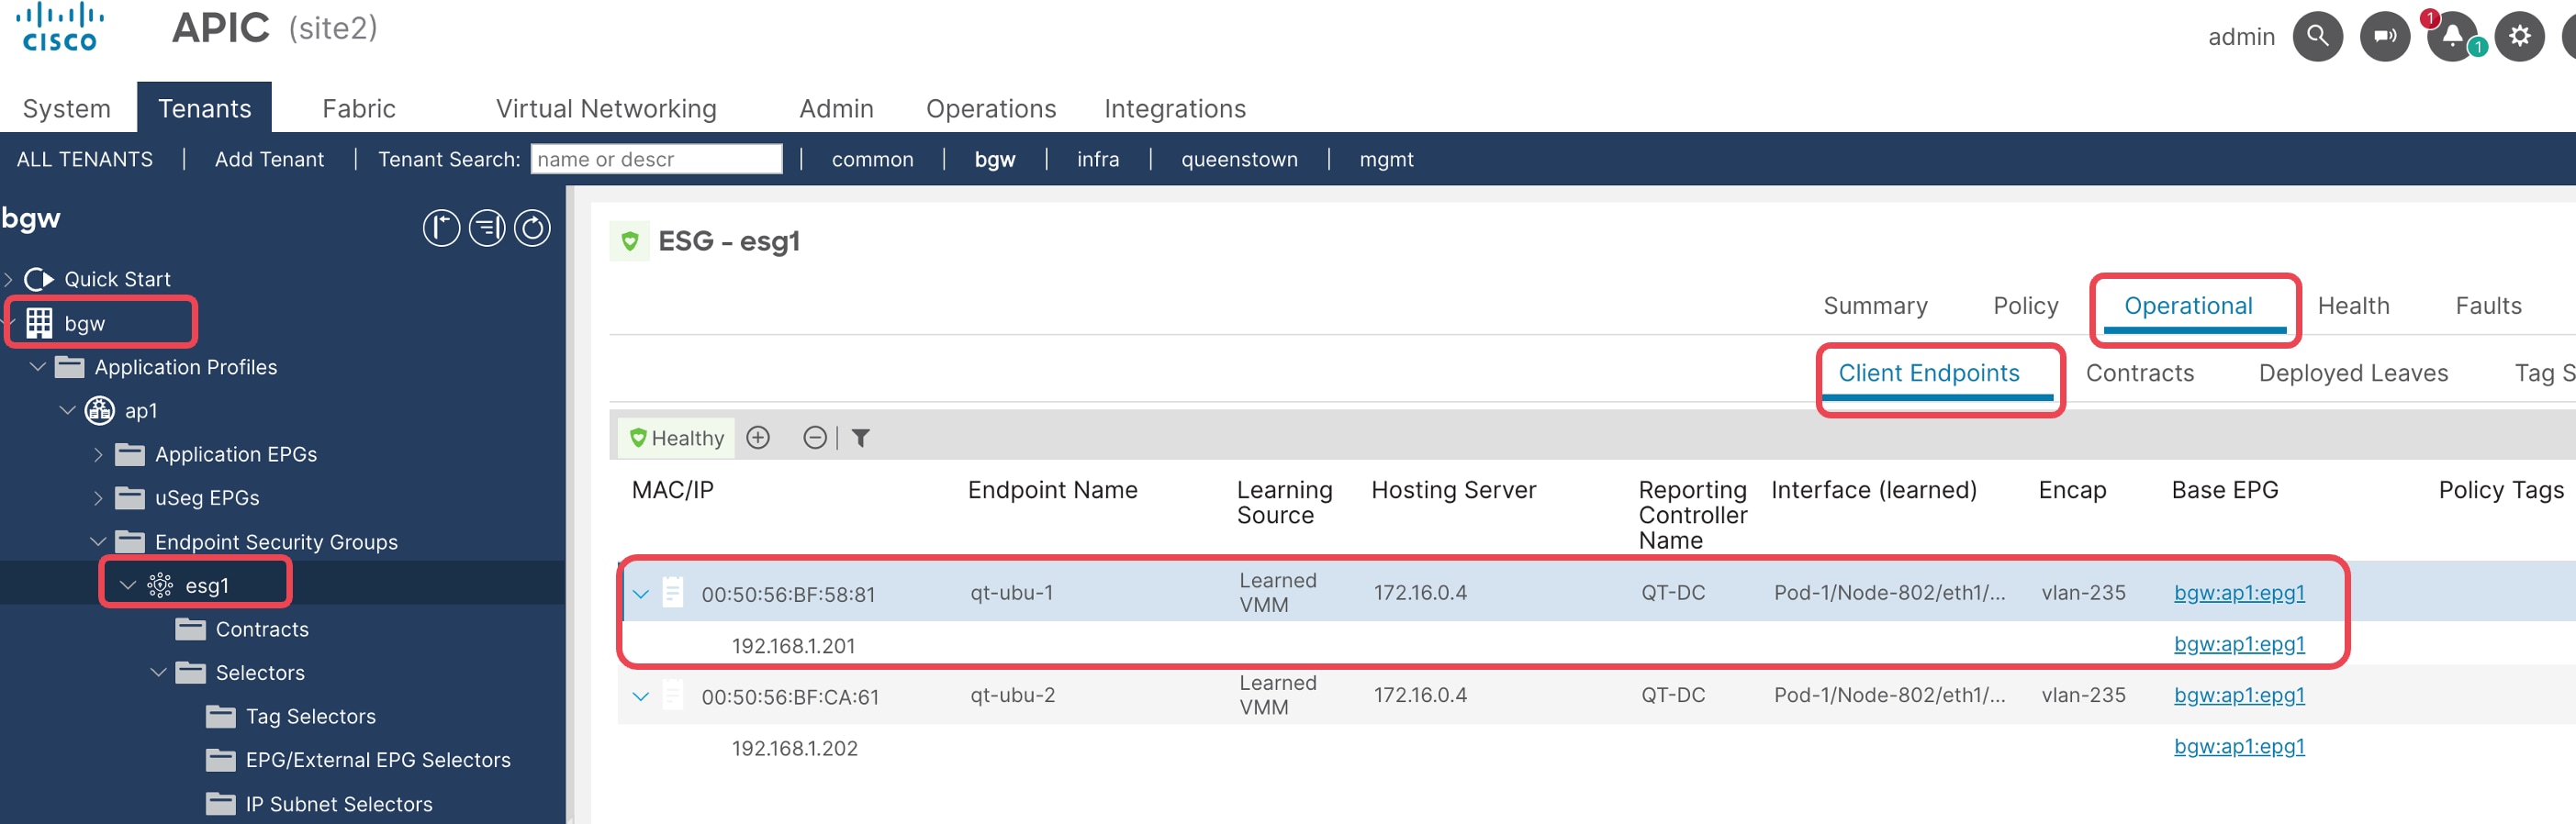
Task: Click the document icon in 00:50:56:BF:58:81 row
Action: (x=673, y=592)
